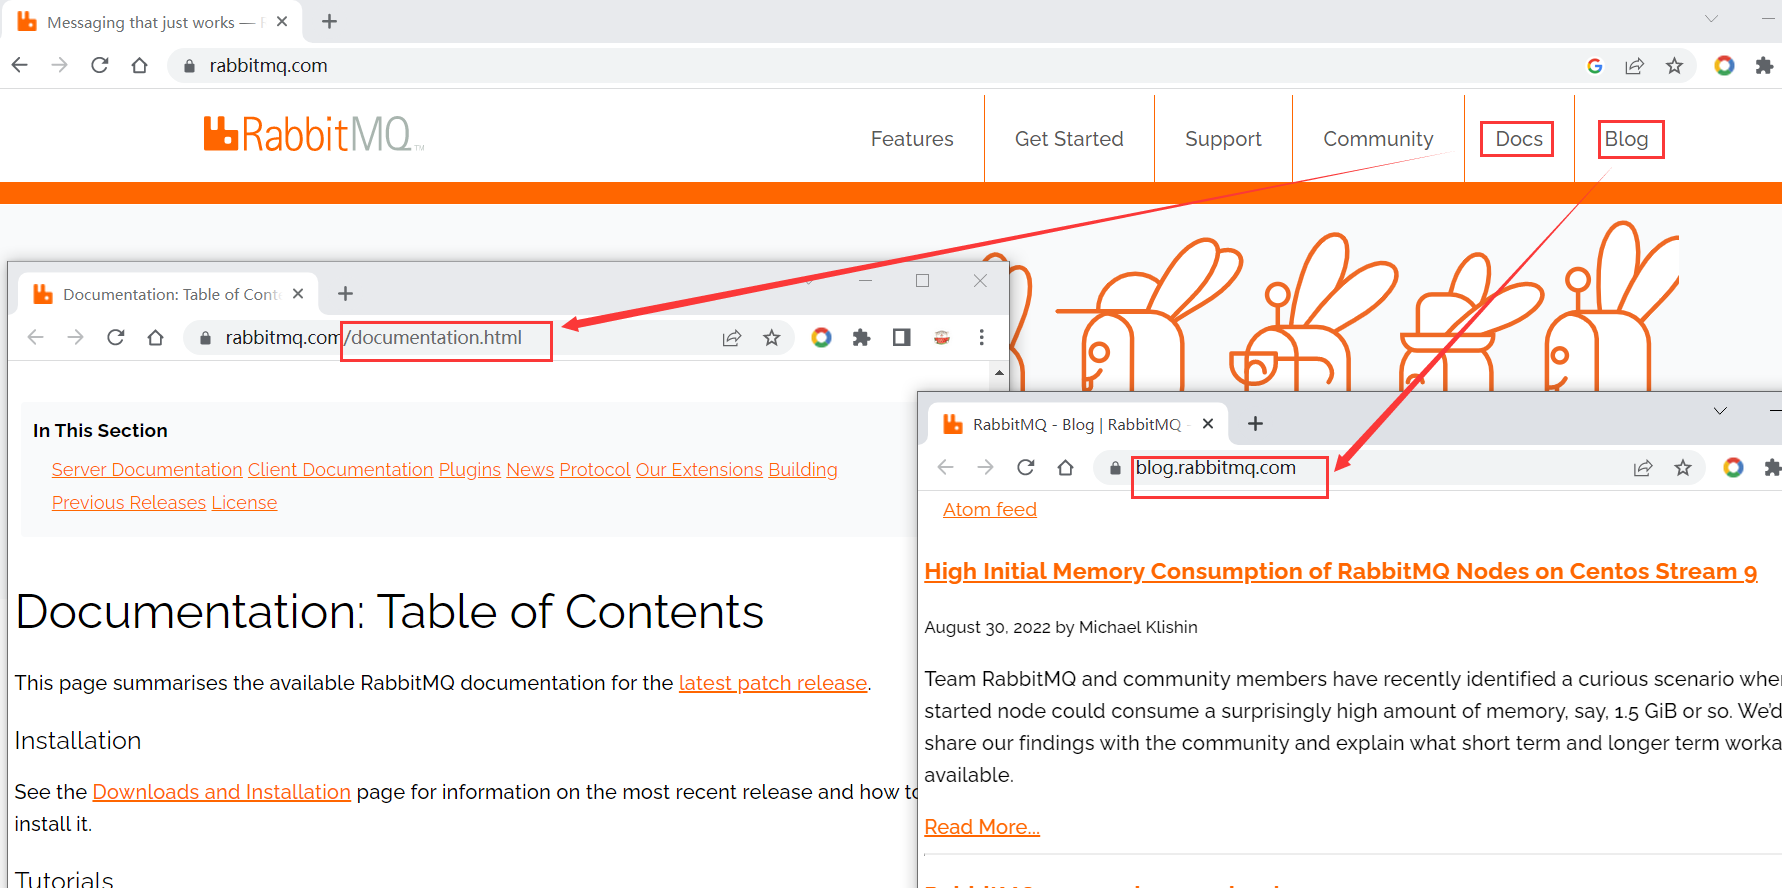Bookmark rabbitmq.com with star icon
The image size is (1782, 888).
pos(1674,66)
